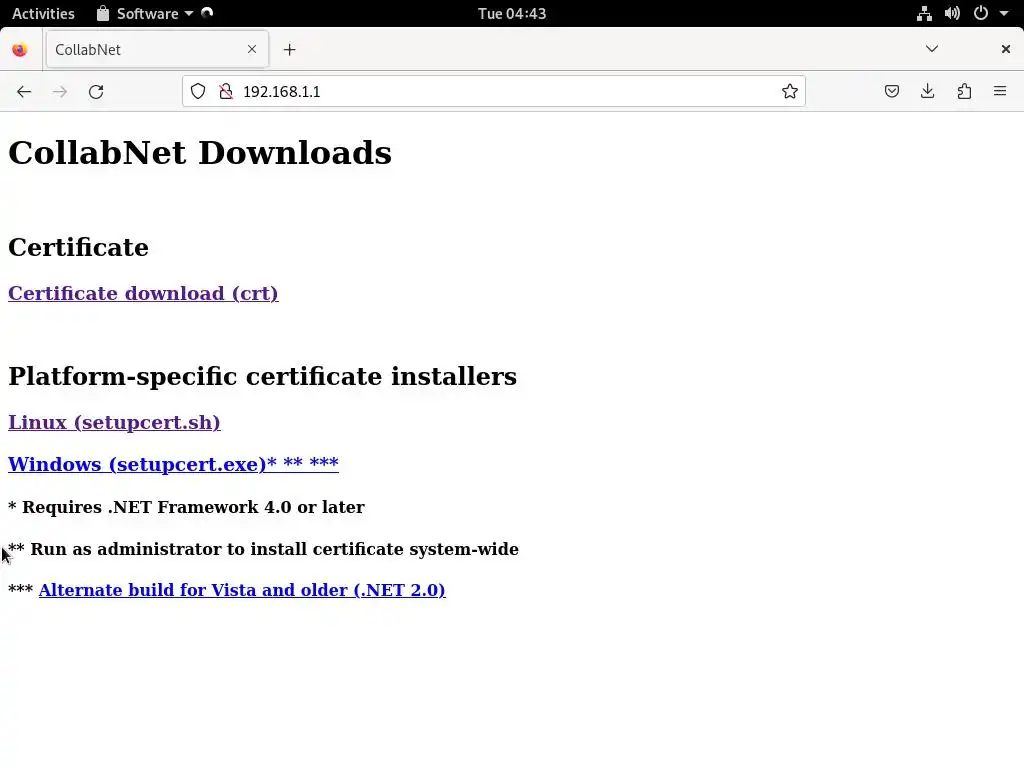Image resolution: width=1024 pixels, height=768 pixels.
Task: Click the Requires .NET Framework 4.0 note
Action: tap(186, 507)
